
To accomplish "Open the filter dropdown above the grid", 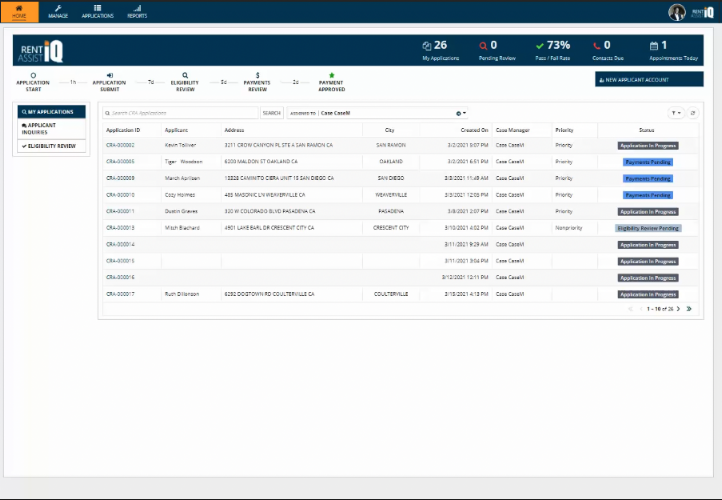I will (x=676, y=113).
